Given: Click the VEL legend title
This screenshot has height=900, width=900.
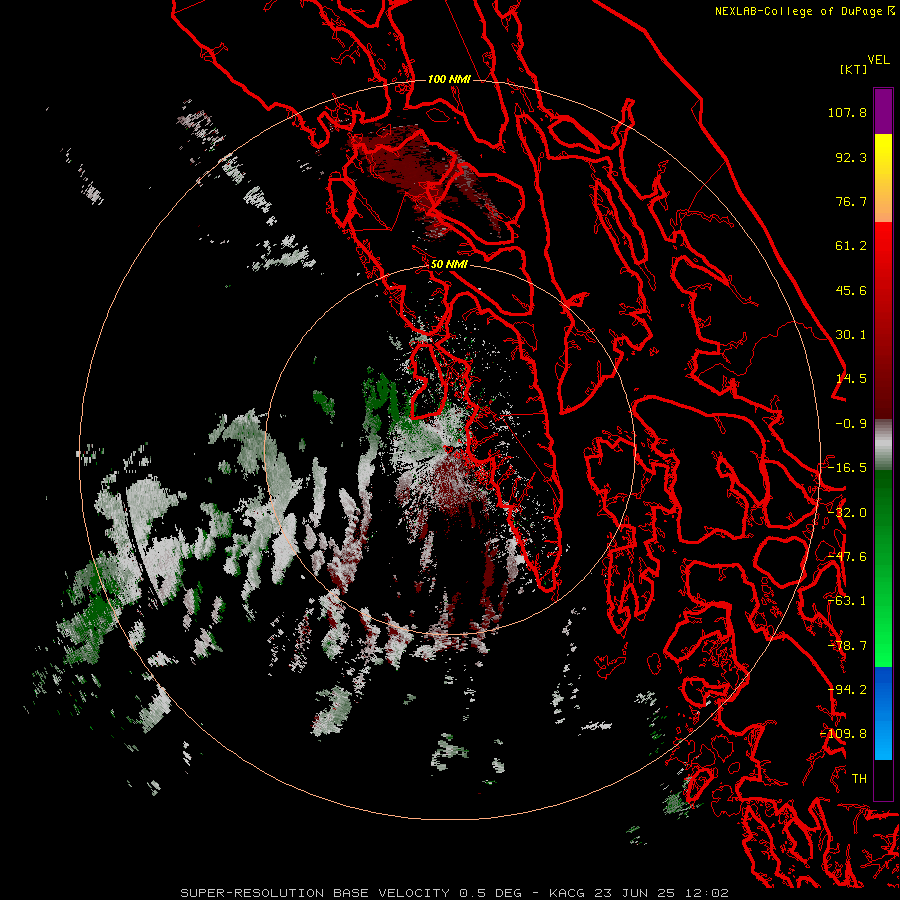Looking at the screenshot, I should (x=878, y=60).
